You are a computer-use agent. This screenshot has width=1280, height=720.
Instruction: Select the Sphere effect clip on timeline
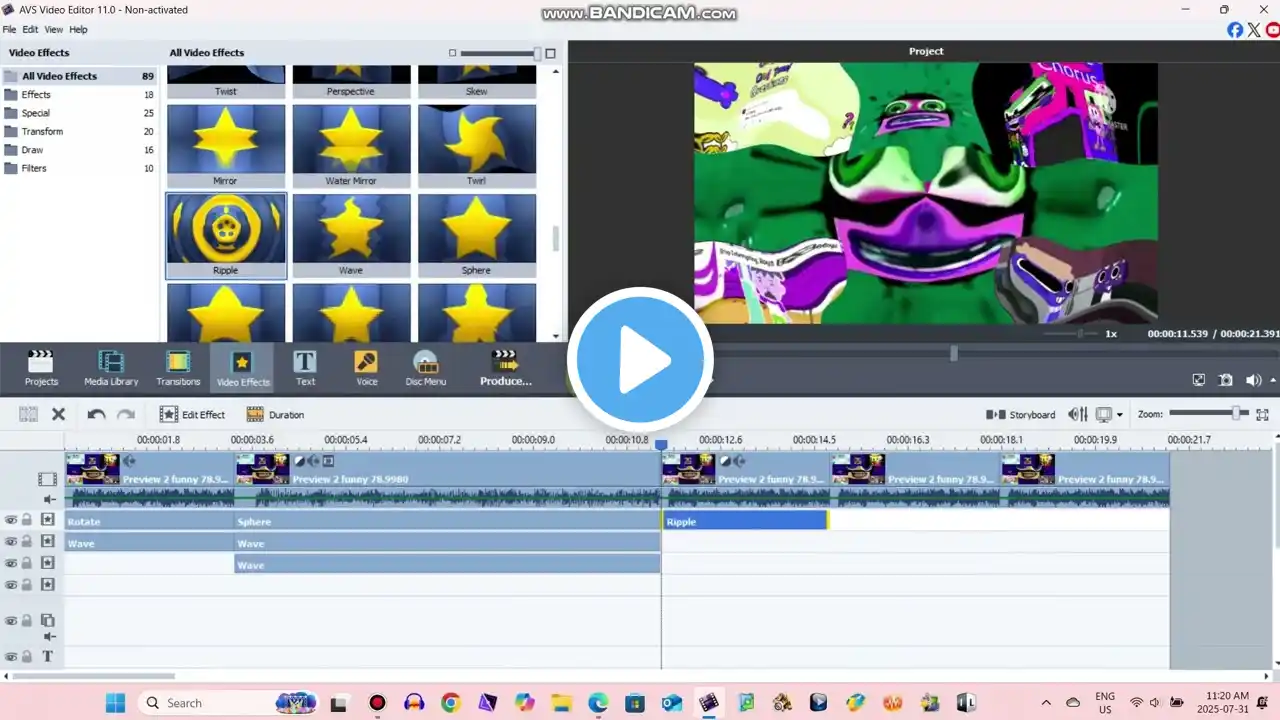(447, 521)
